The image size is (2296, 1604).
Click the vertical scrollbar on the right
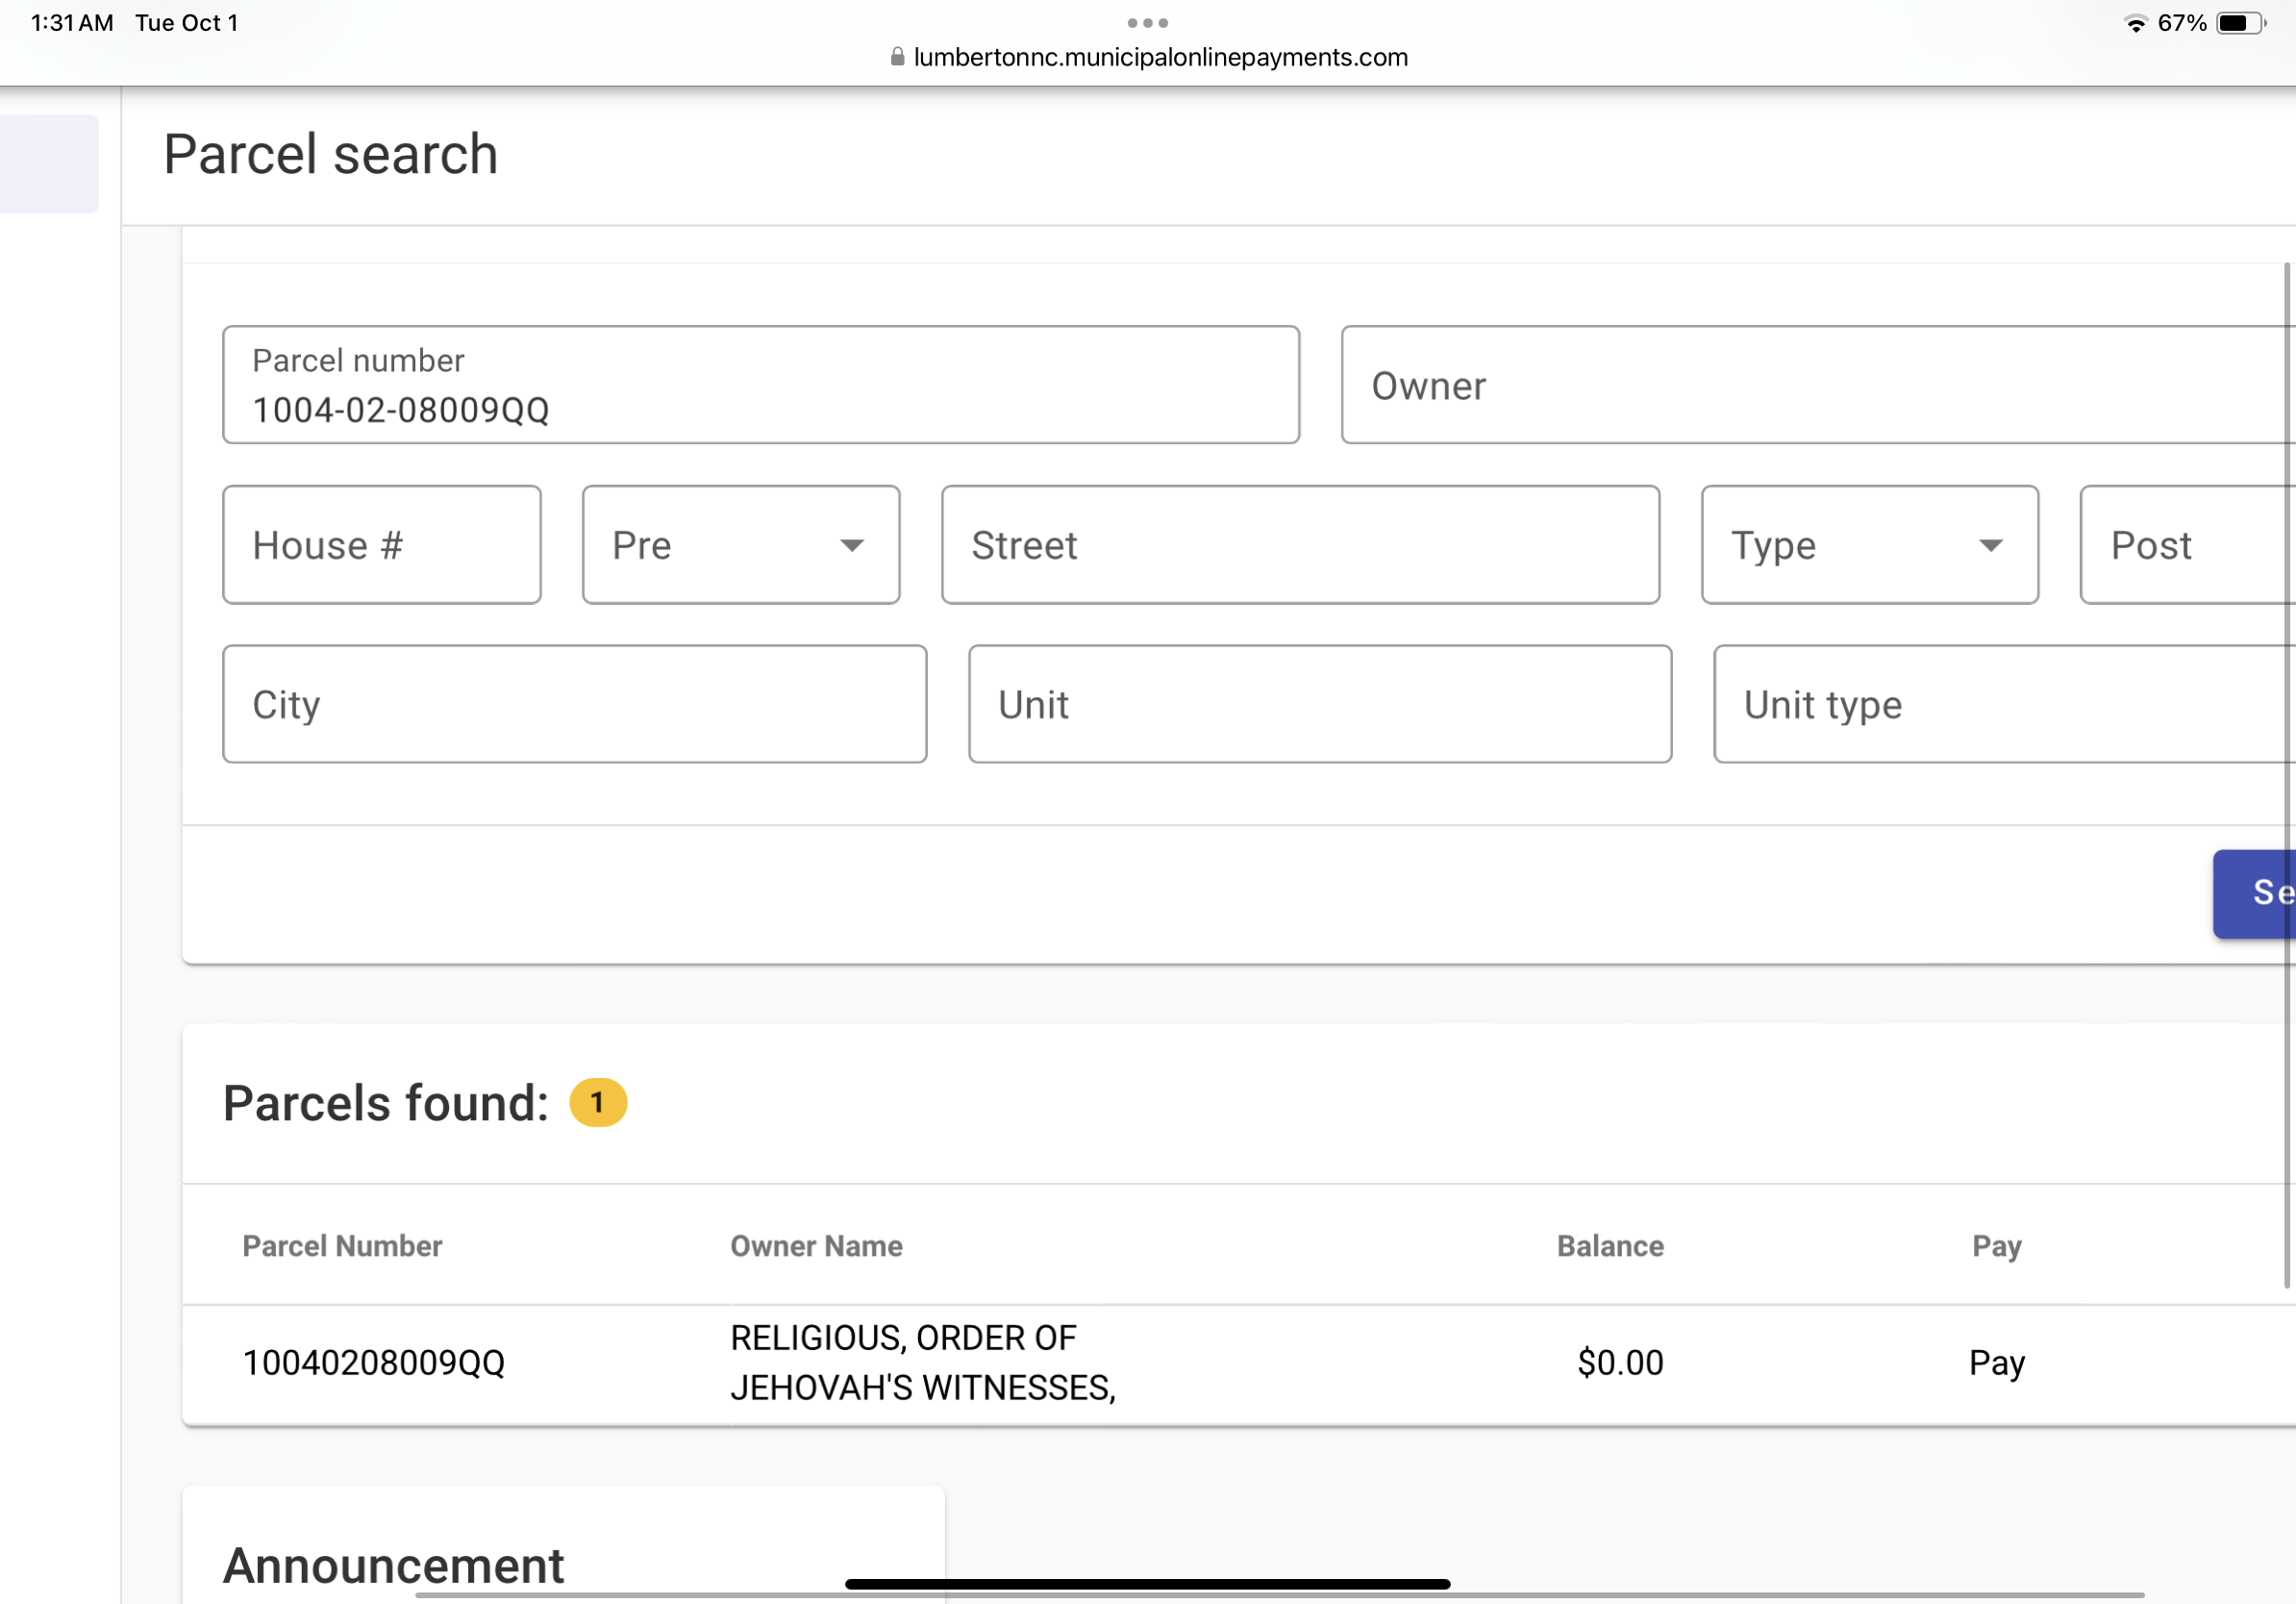(x=2287, y=775)
